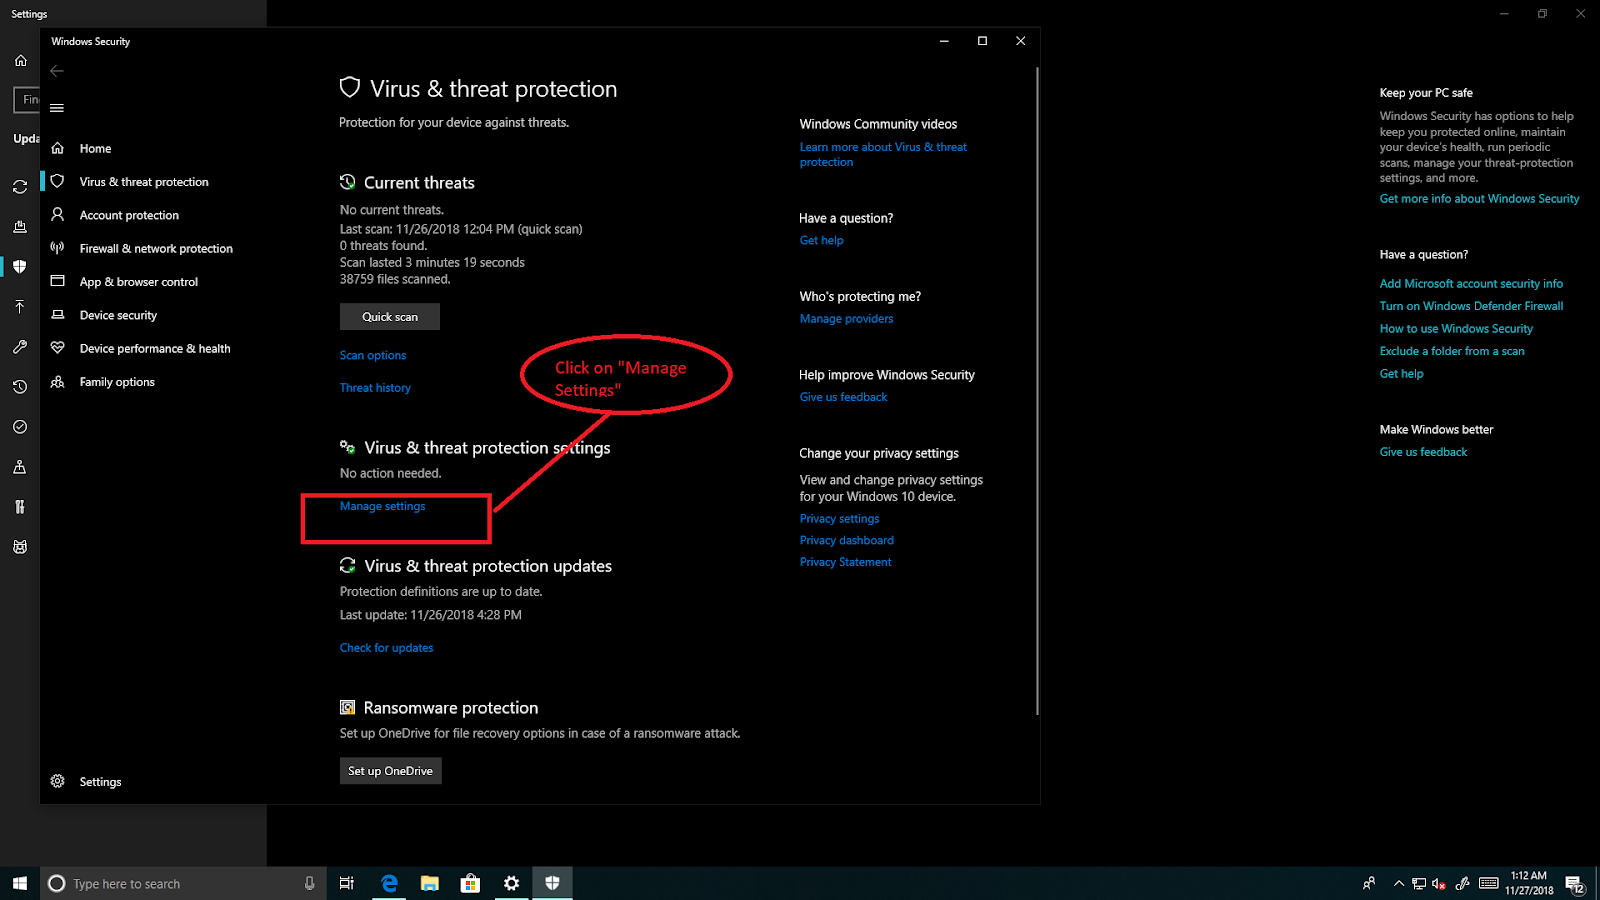The image size is (1600, 900).
Task: Click the Windows Defender shield taskbar icon
Action: coord(552,883)
